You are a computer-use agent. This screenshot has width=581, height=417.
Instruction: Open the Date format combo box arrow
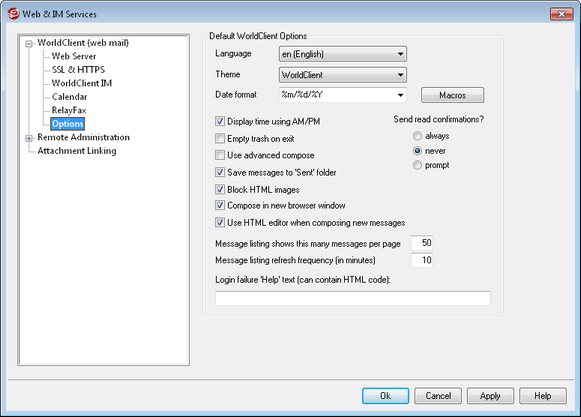[400, 95]
